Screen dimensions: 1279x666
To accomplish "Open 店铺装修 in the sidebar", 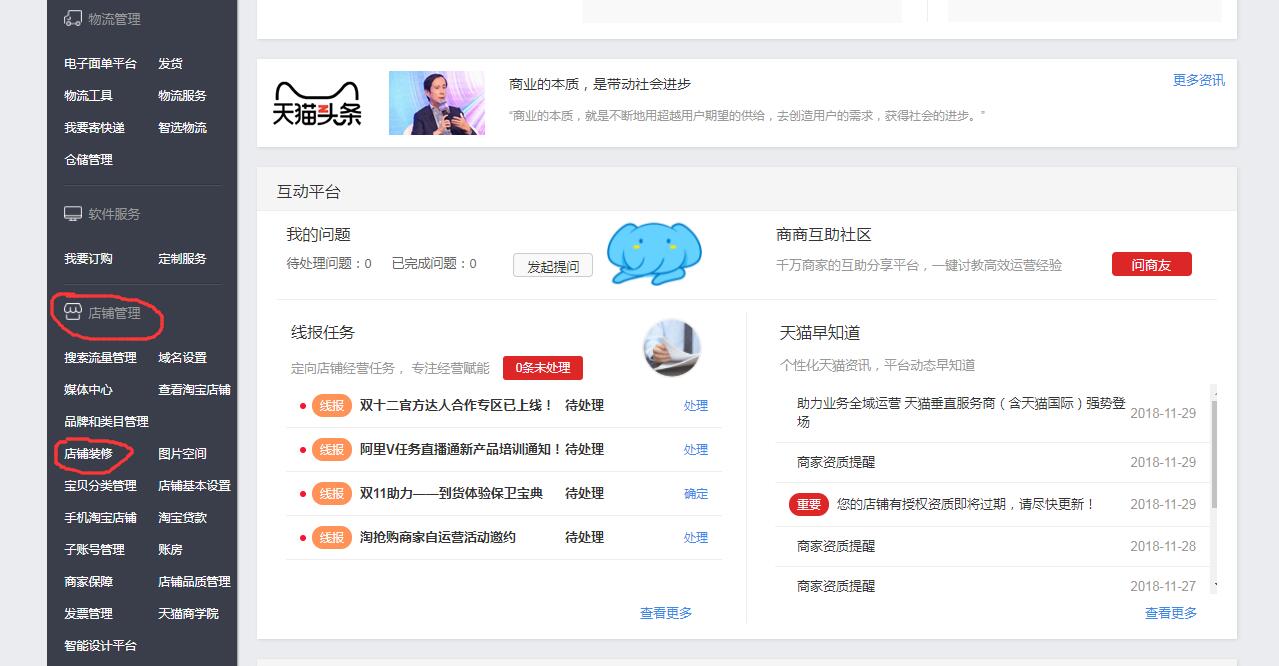I will click(x=88, y=453).
